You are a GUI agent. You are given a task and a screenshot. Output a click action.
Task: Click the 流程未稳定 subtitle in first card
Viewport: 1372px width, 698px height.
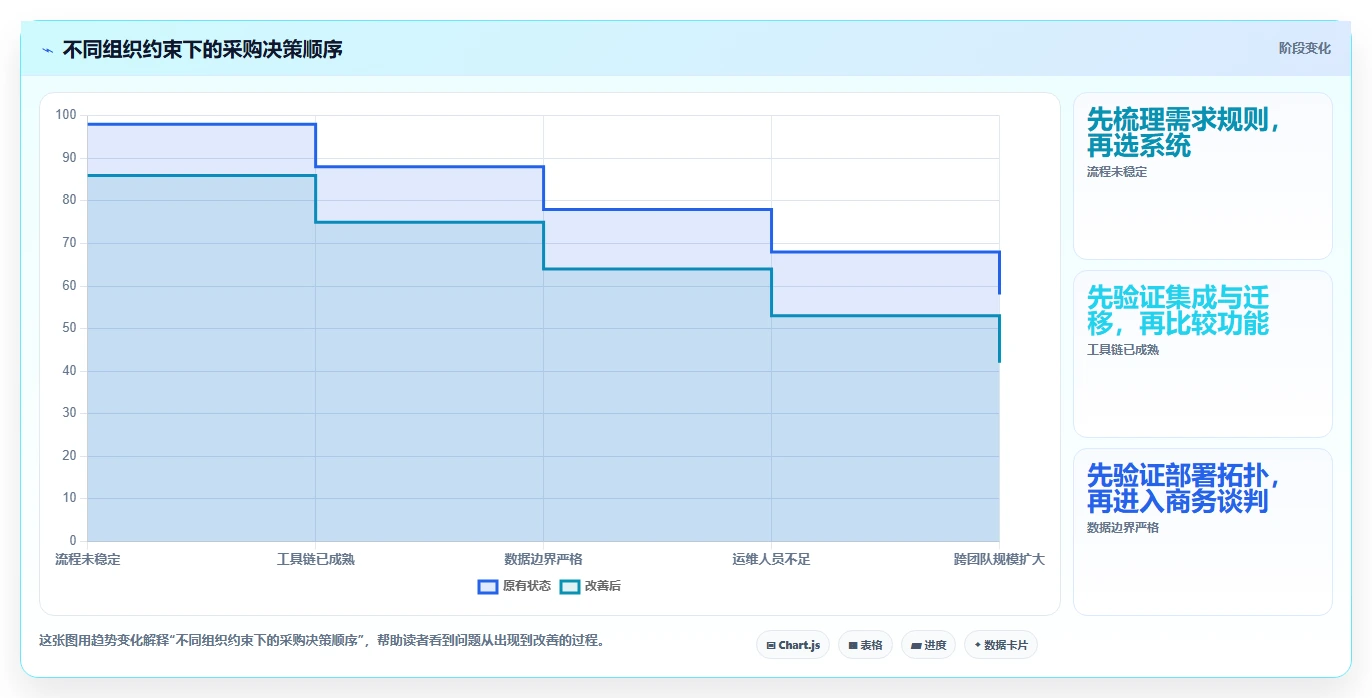pos(1117,172)
